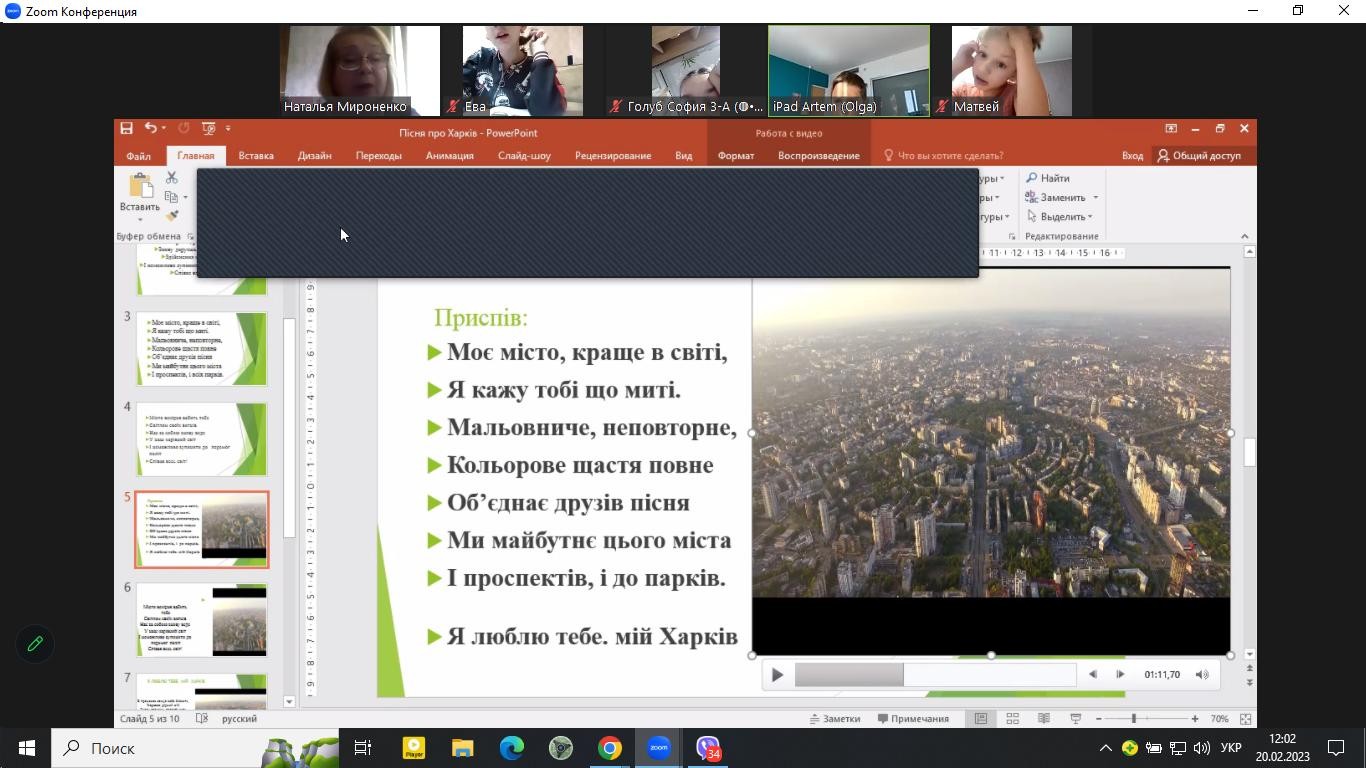Viewport: 1366px width, 768px height.
Task: Click the spell check icon in status bar
Action: coord(202,719)
